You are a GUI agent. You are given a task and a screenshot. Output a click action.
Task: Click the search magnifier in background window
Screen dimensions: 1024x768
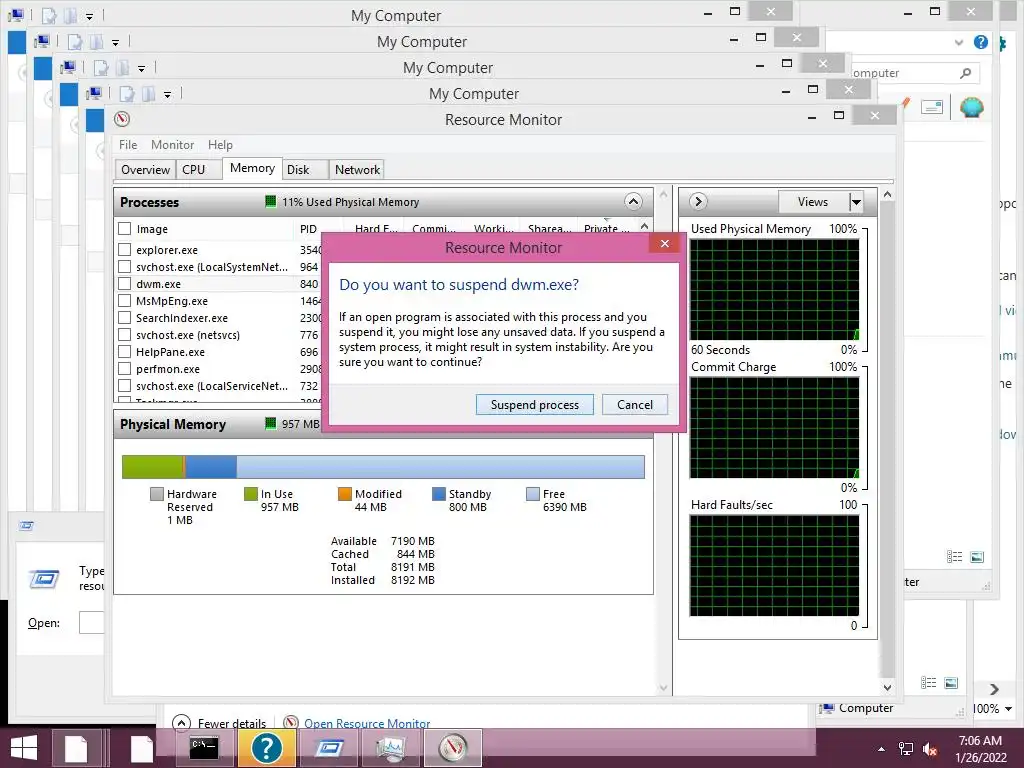pos(965,73)
